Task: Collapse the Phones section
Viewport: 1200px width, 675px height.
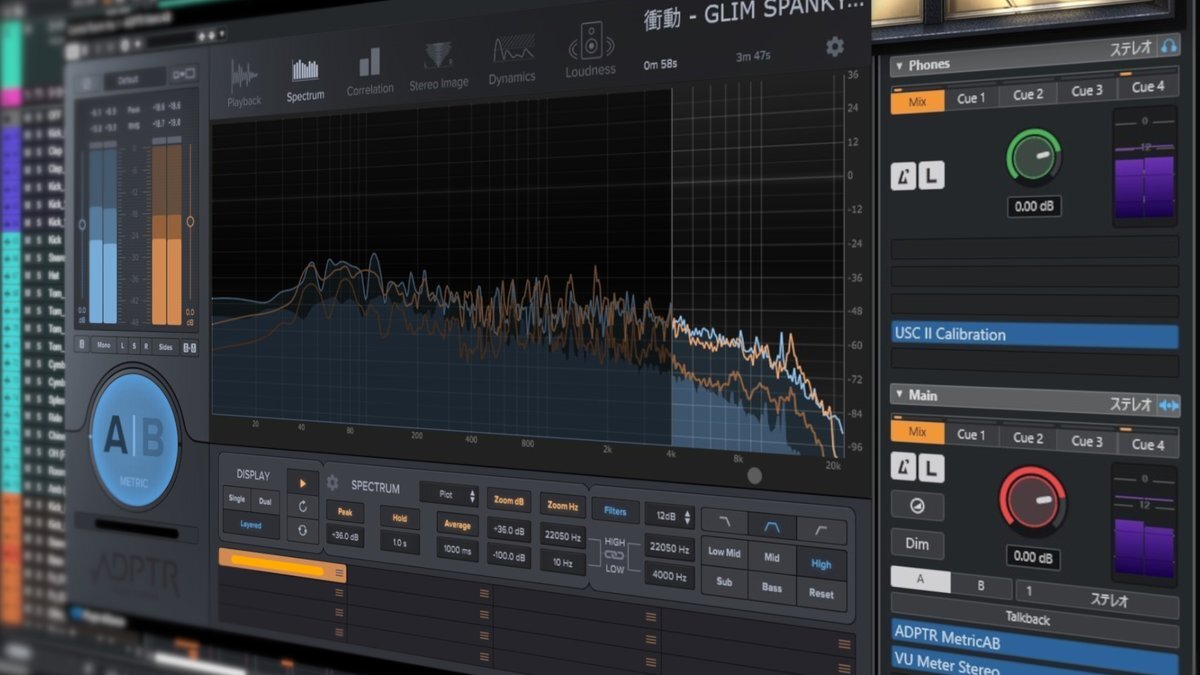Action: pyautogui.click(x=898, y=66)
